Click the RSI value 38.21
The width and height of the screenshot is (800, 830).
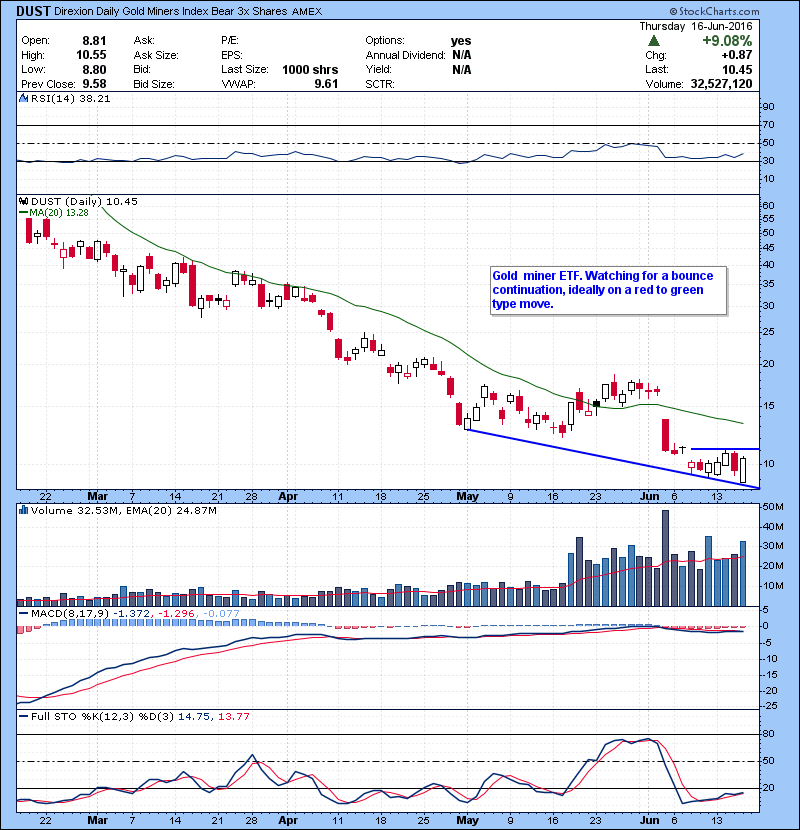click(x=94, y=98)
